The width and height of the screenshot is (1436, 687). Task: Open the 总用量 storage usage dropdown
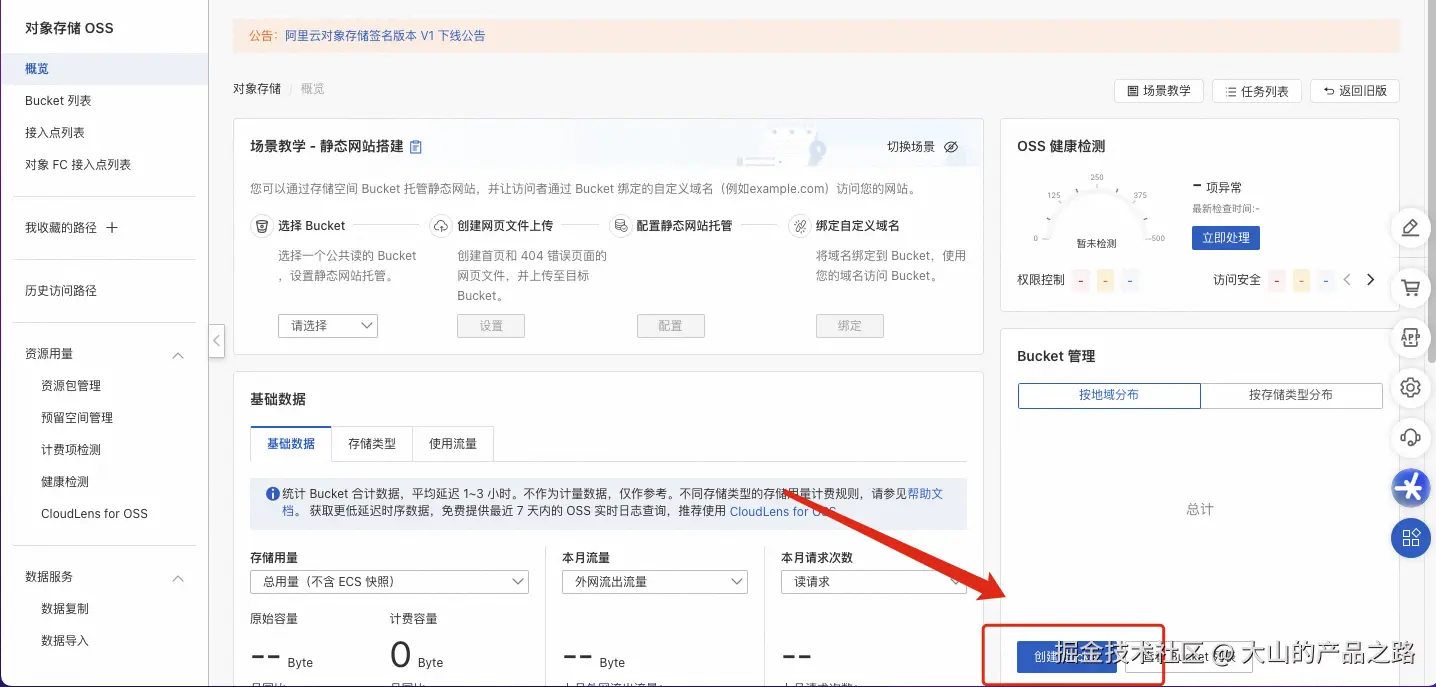(389, 581)
